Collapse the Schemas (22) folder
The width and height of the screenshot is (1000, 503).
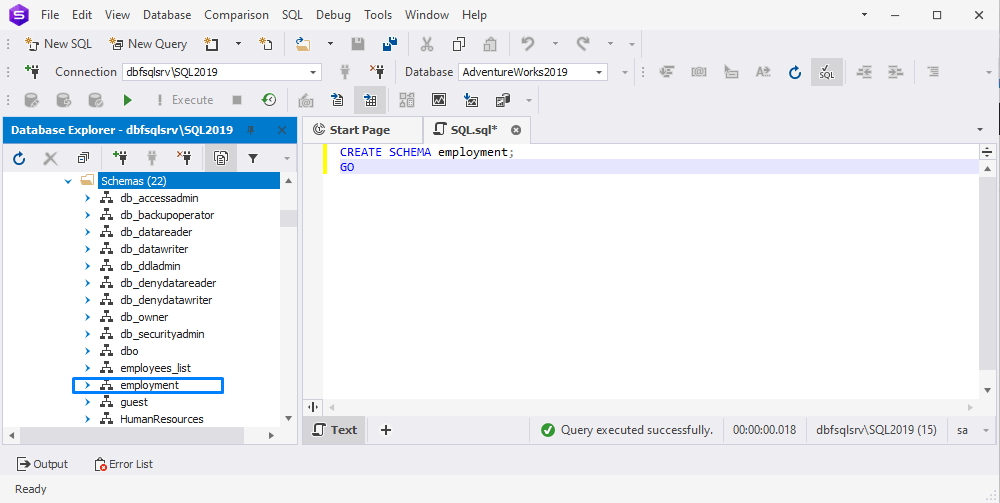click(68, 181)
